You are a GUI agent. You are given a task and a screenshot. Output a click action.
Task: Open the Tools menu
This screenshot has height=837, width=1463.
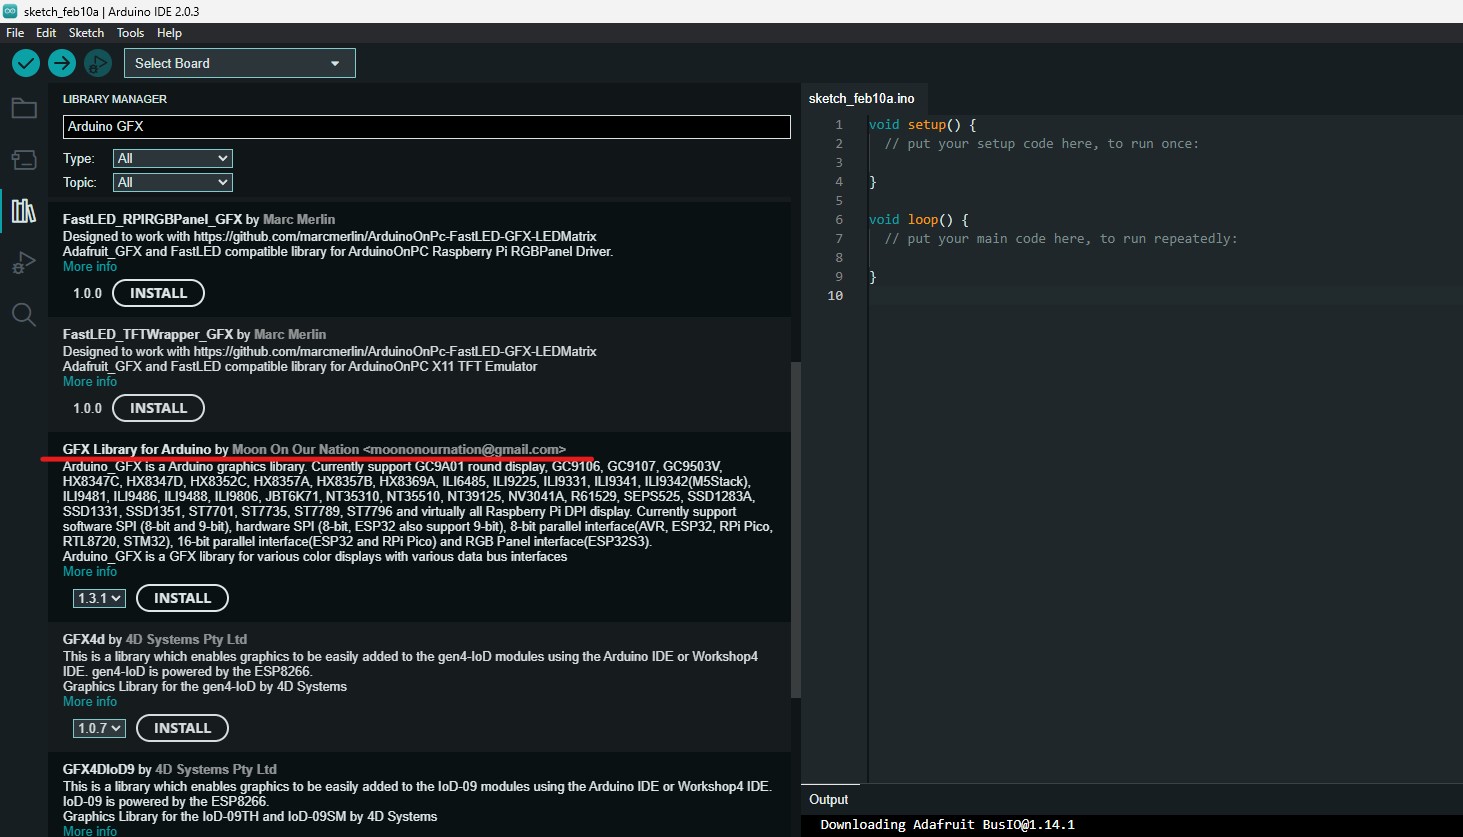pyautogui.click(x=130, y=33)
